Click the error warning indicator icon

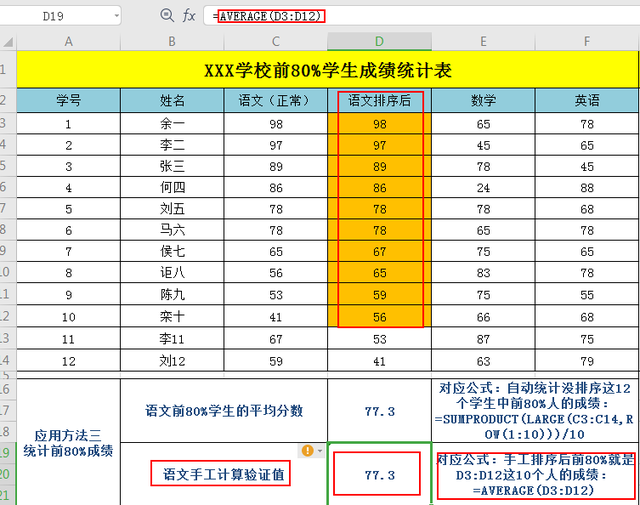(307, 450)
